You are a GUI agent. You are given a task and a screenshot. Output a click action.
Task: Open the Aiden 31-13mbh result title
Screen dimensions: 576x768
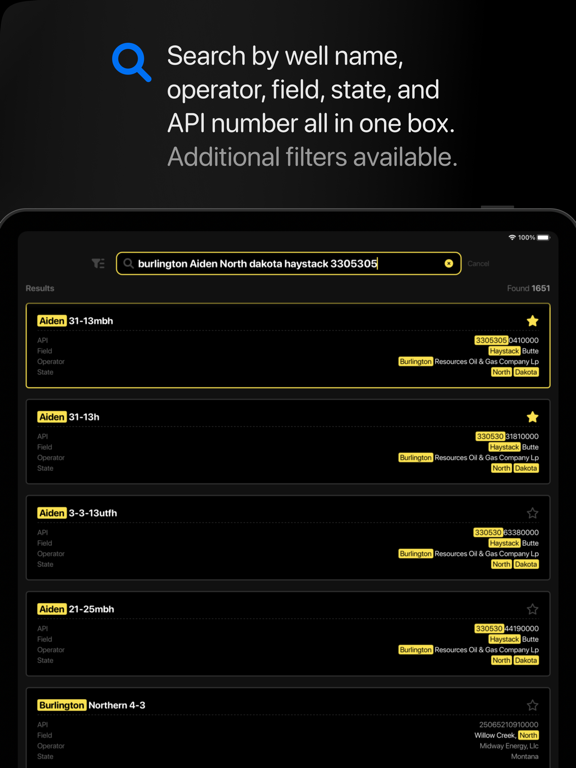click(75, 321)
